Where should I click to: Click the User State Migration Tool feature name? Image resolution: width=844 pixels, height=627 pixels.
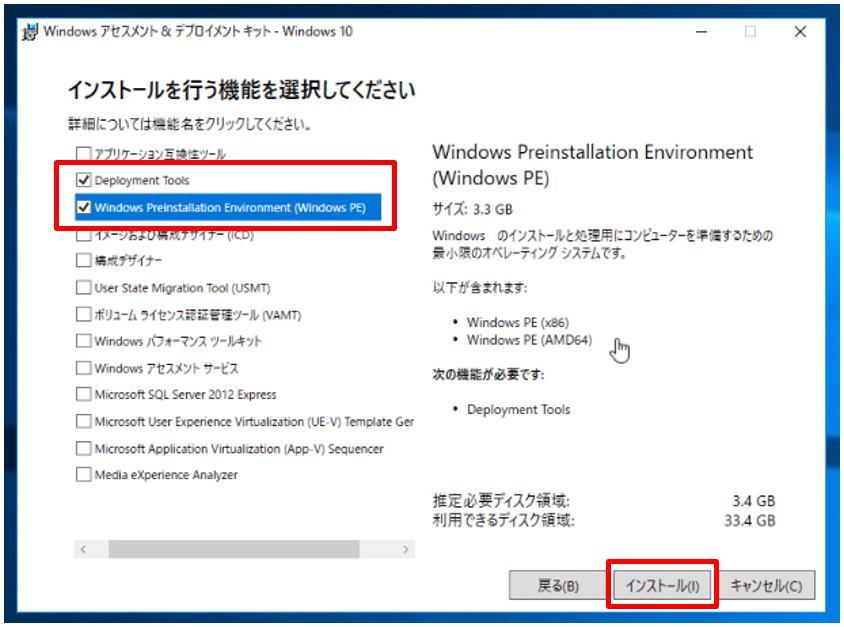pyautogui.click(x=182, y=288)
